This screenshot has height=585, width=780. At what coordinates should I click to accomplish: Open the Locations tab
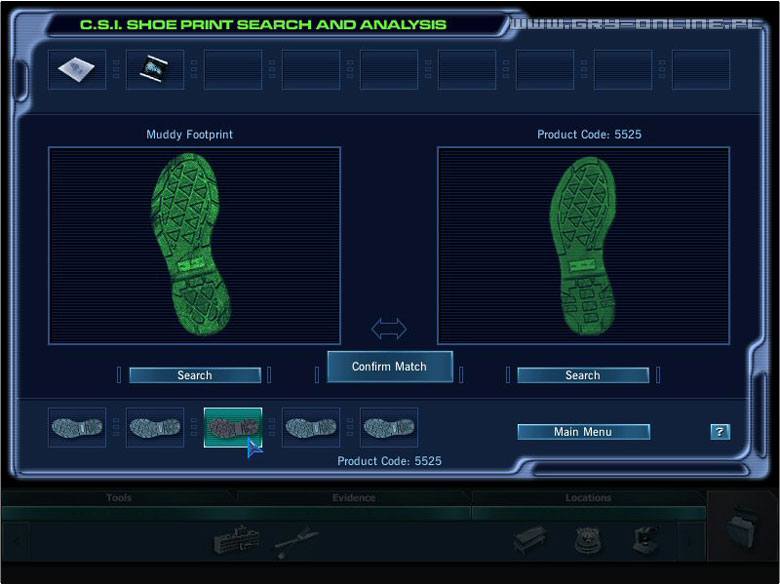(x=588, y=497)
